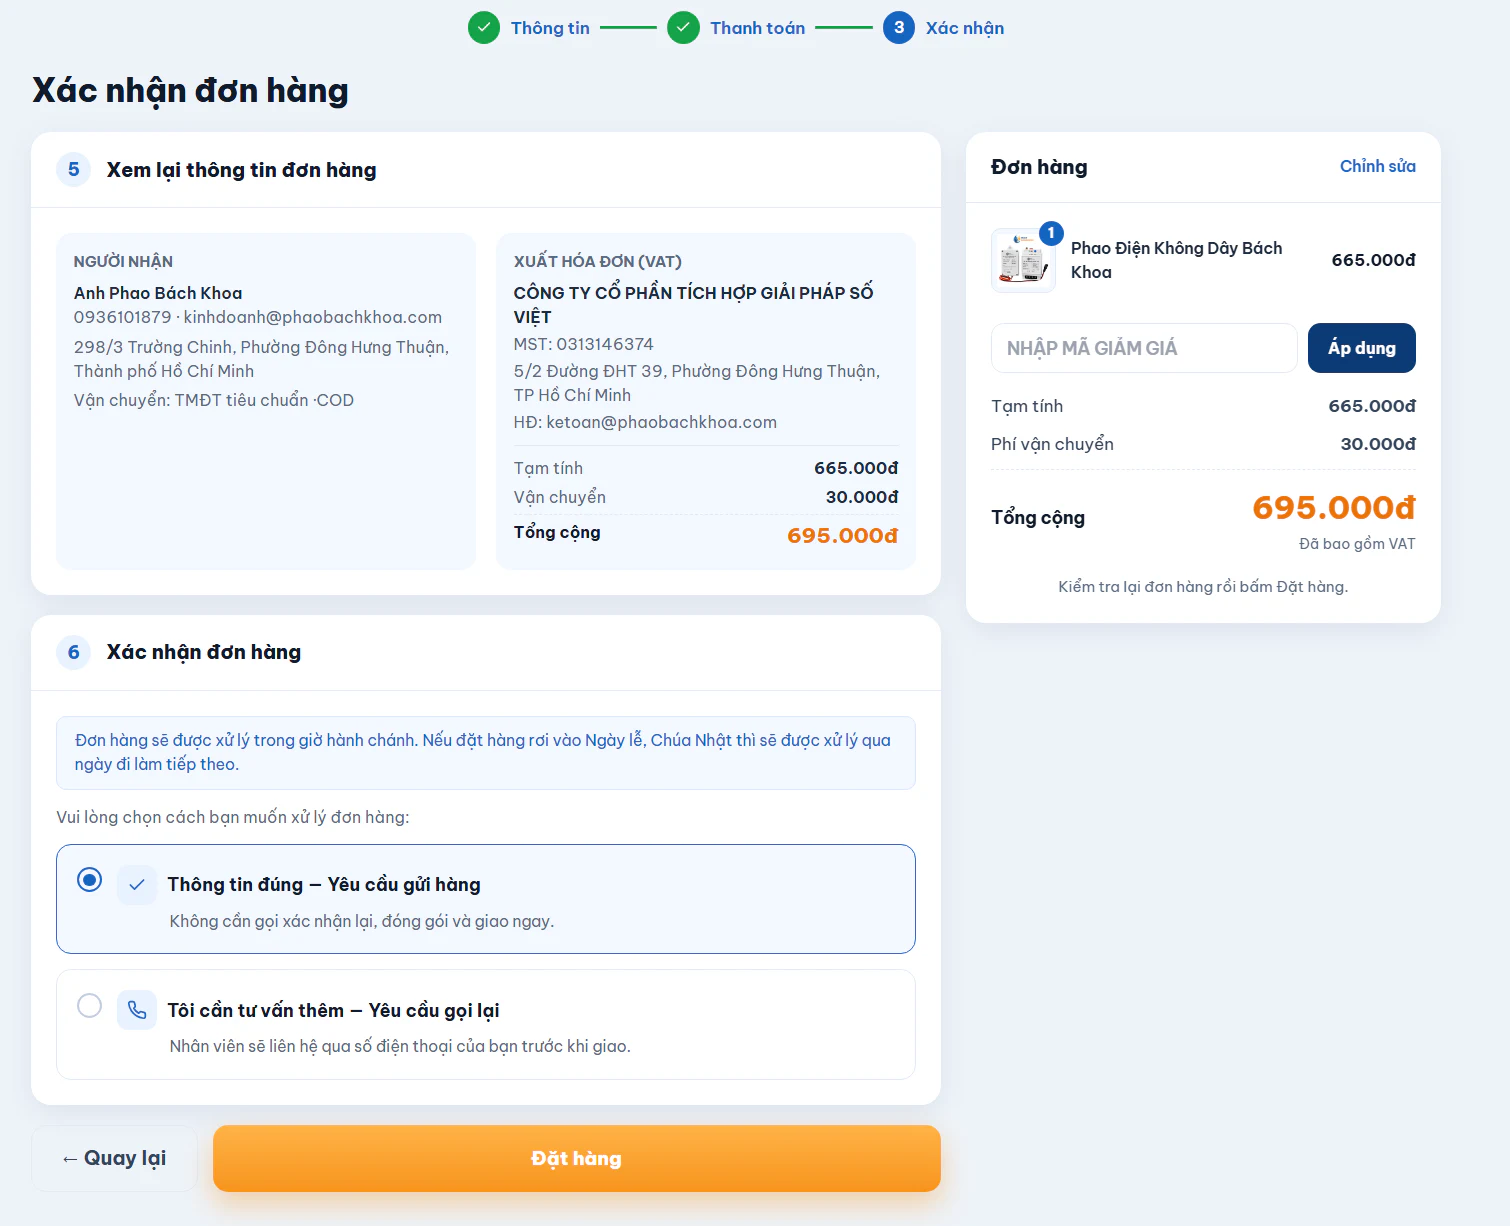Click the checkmark icon beside Thông tin đúng
Viewport: 1510px width, 1226px height.
[137, 885]
